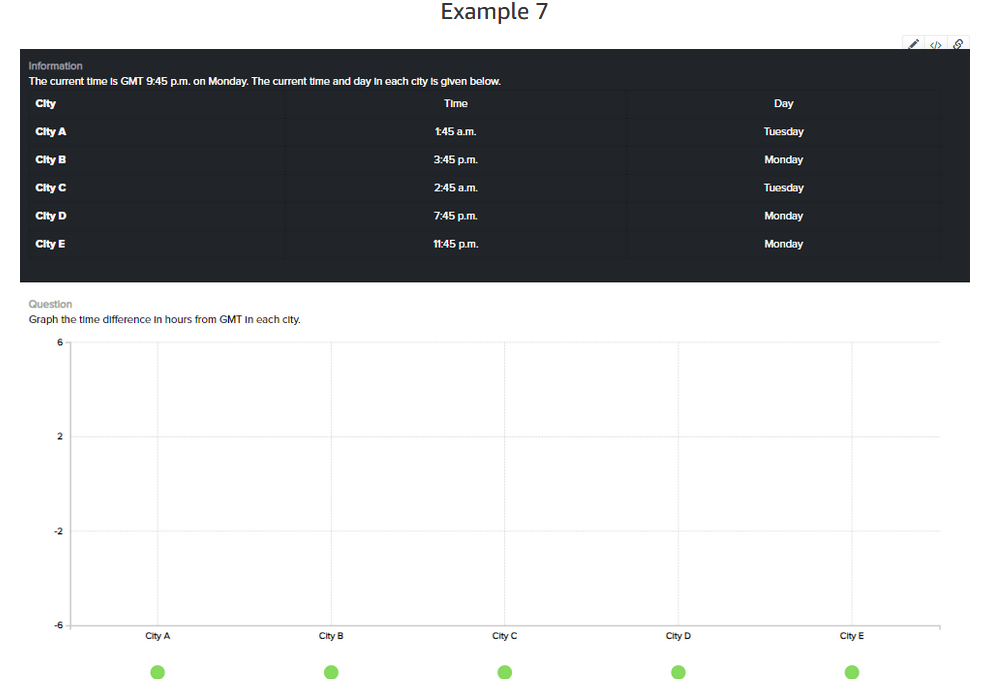Click the 'City E' table row label

[50, 244]
